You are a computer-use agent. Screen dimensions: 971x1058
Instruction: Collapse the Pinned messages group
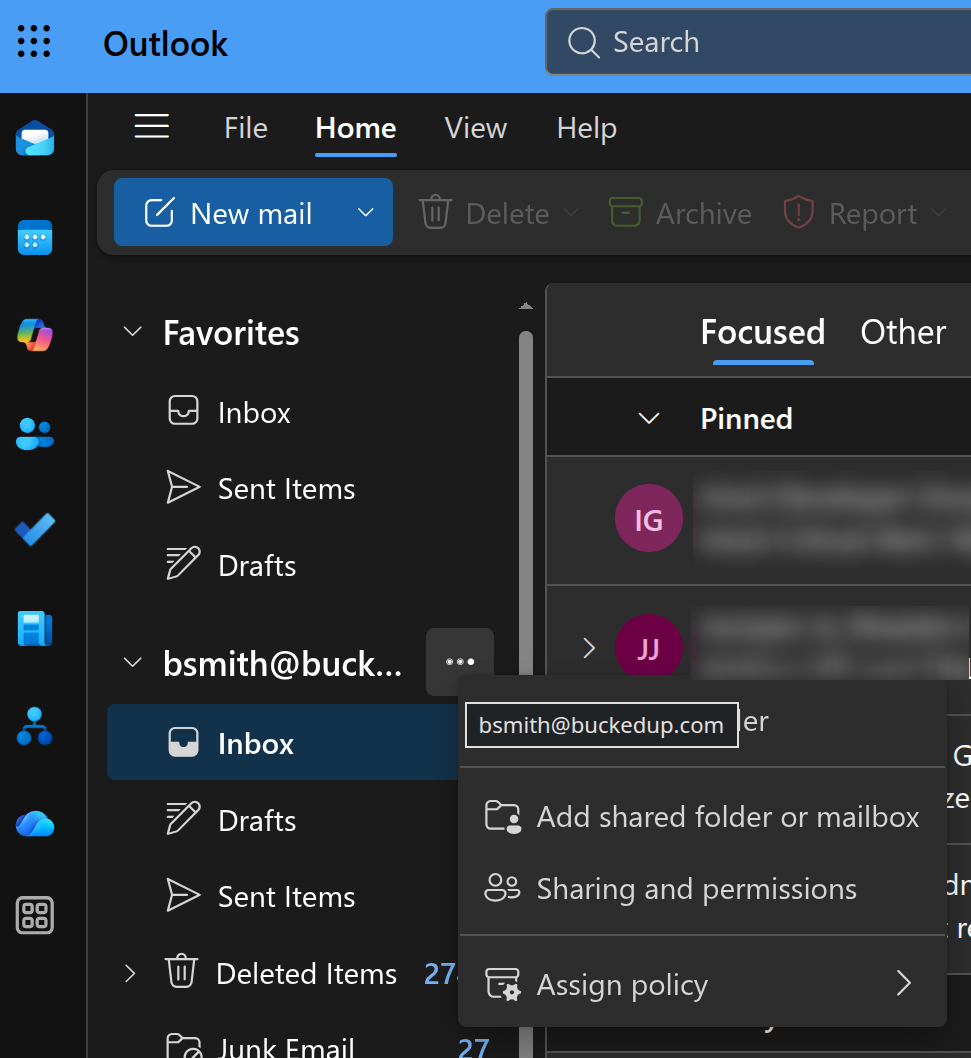[x=648, y=418]
